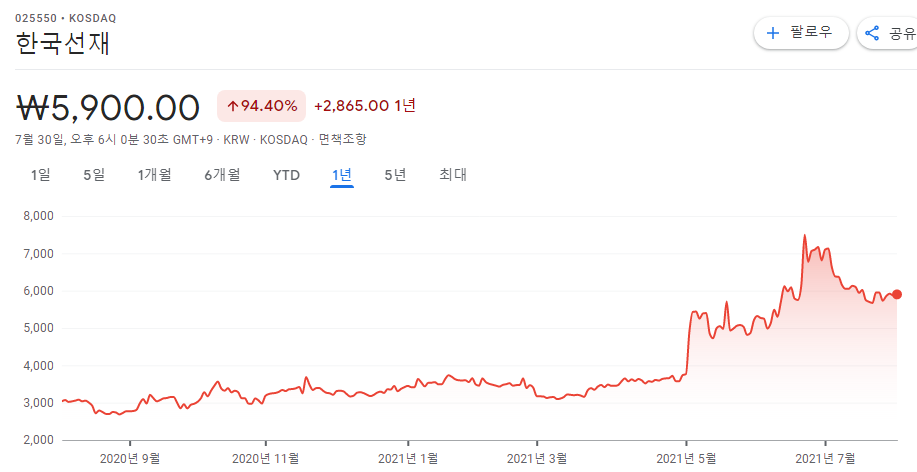Screen dimensions: 917x472
Task: Click the 4,000 y-axis label
Action: (x=39, y=366)
